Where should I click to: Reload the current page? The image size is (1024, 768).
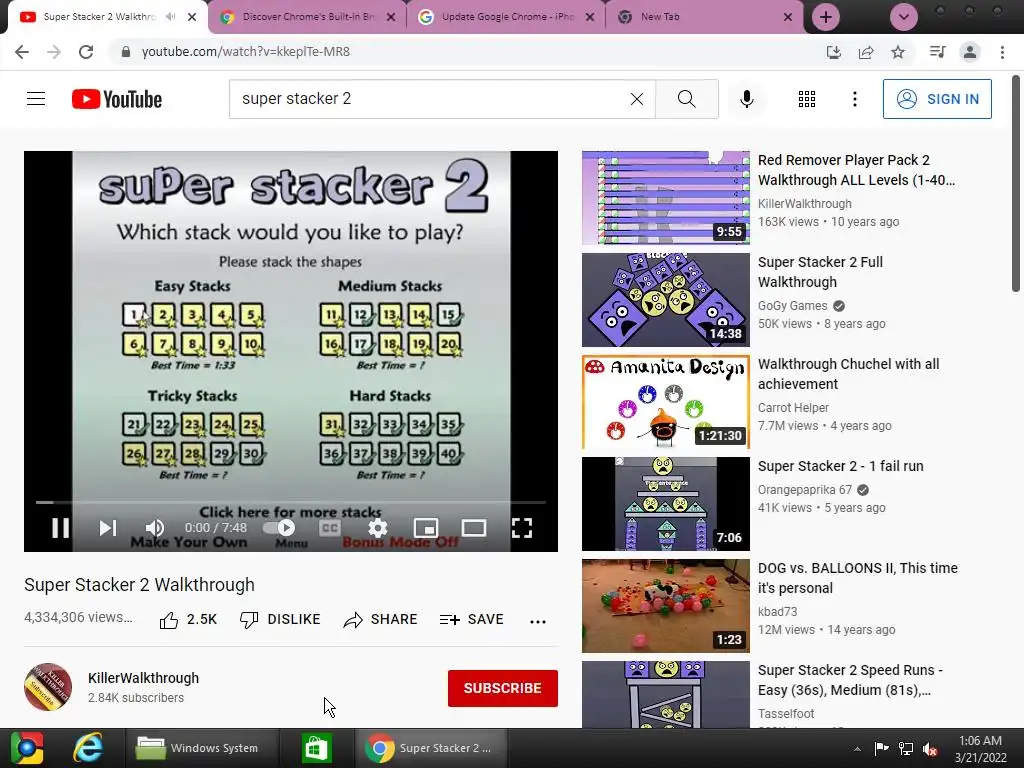click(86, 52)
